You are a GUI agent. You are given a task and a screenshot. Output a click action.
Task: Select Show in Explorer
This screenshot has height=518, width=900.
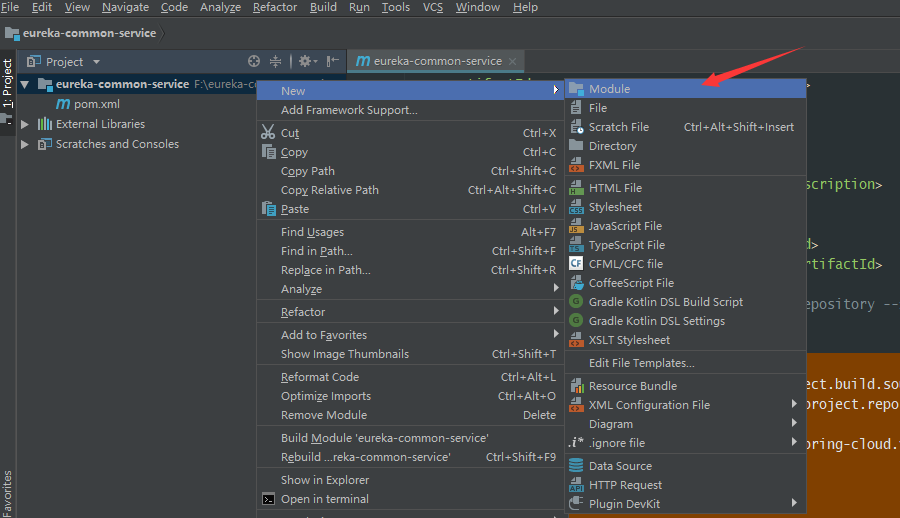pos(410,480)
